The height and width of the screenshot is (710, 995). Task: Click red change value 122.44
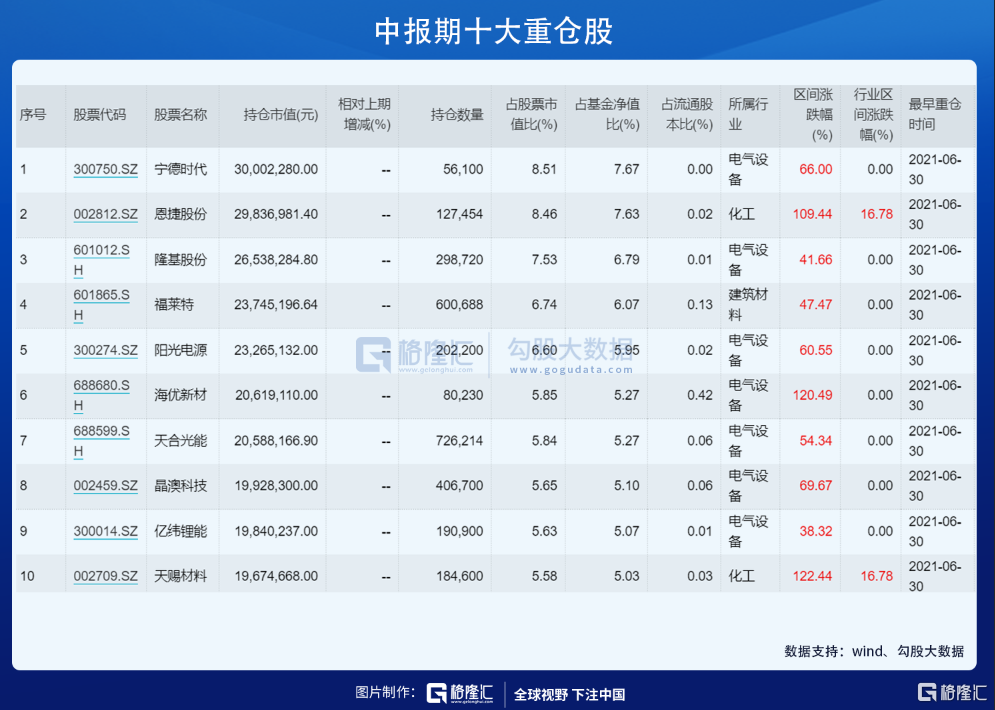click(812, 576)
